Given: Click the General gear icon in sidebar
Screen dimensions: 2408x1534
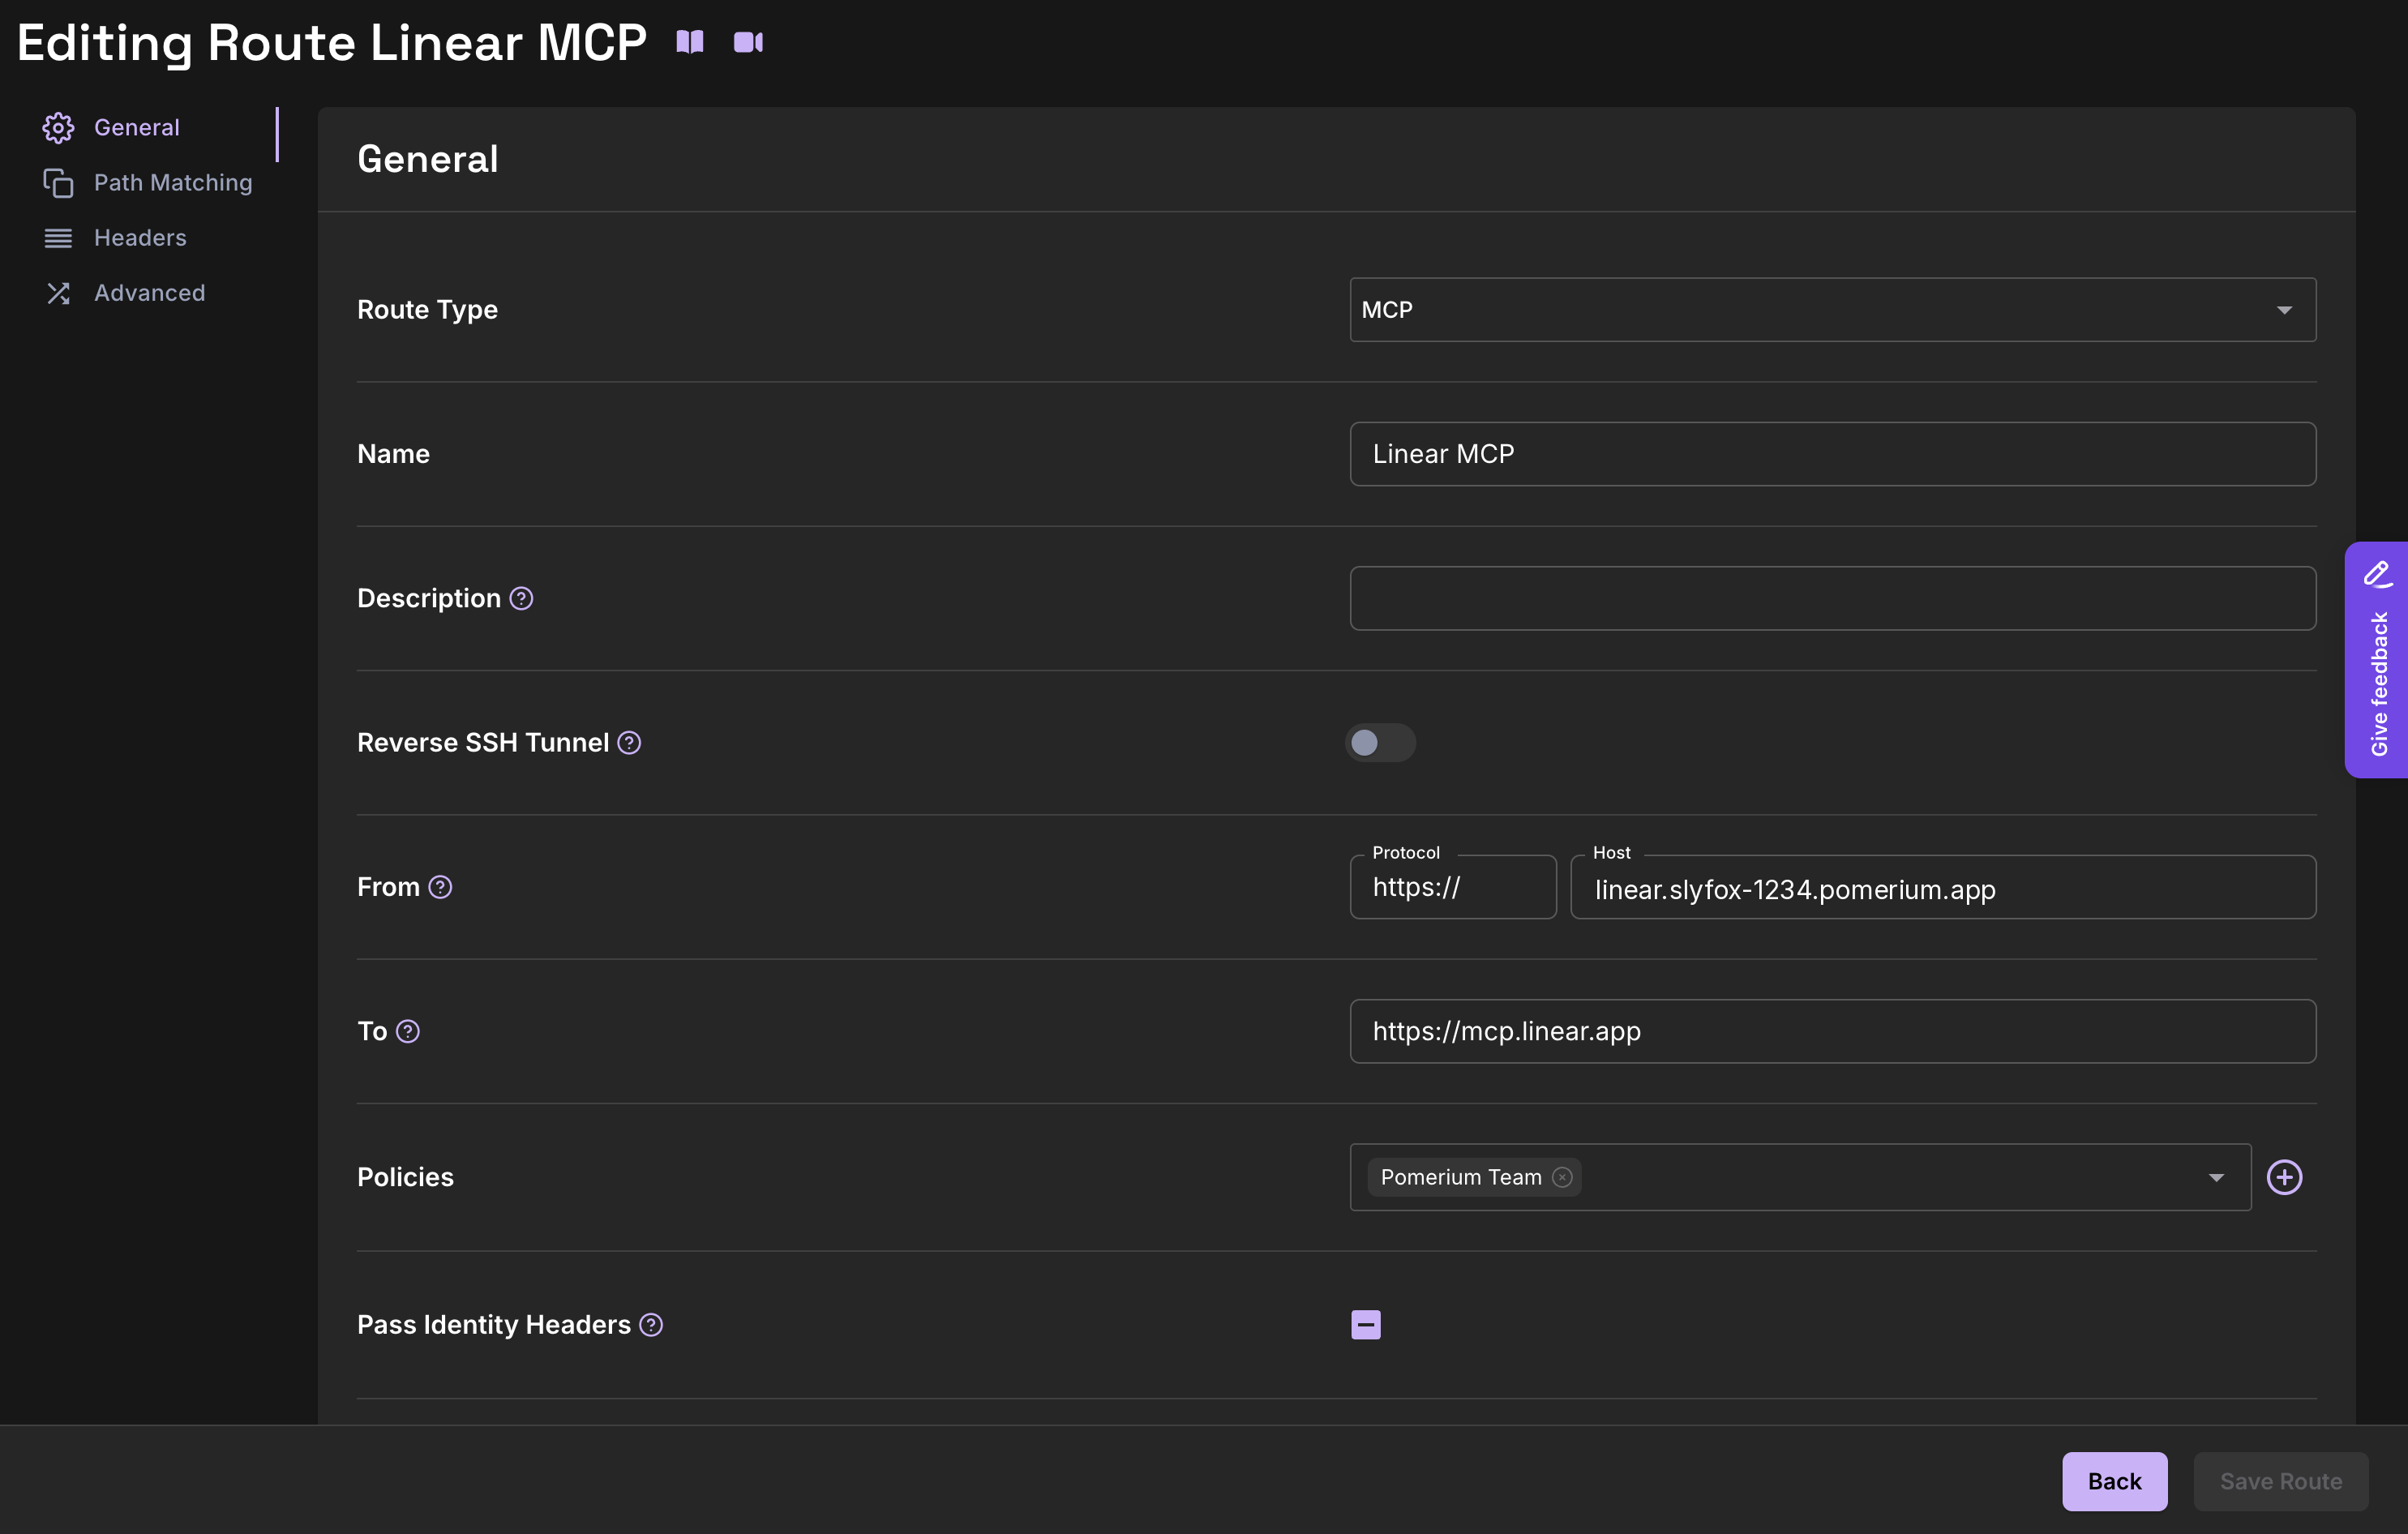Looking at the screenshot, I should coord(58,127).
